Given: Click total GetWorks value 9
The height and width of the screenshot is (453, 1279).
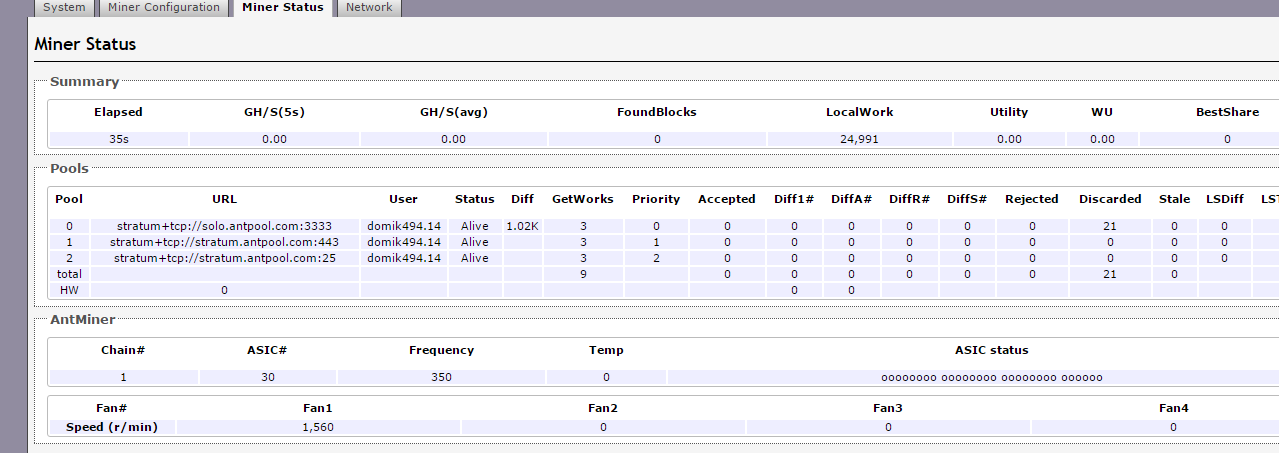Looking at the screenshot, I should (583, 274).
